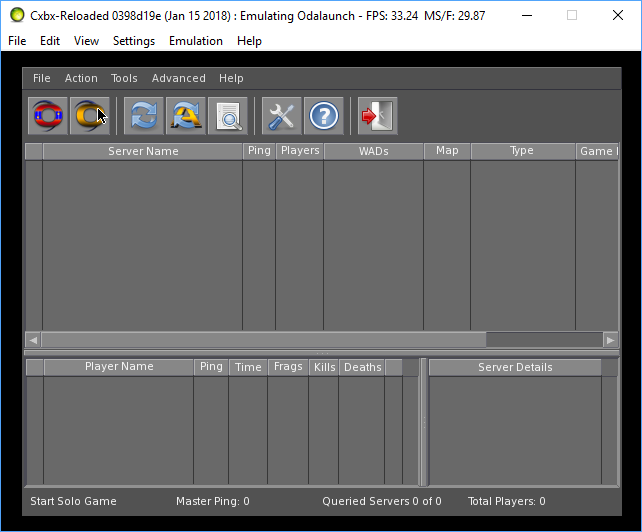This screenshot has width=642, height=532.
Task: Open Cxbx Emulation menu
Action: point(196,41)
